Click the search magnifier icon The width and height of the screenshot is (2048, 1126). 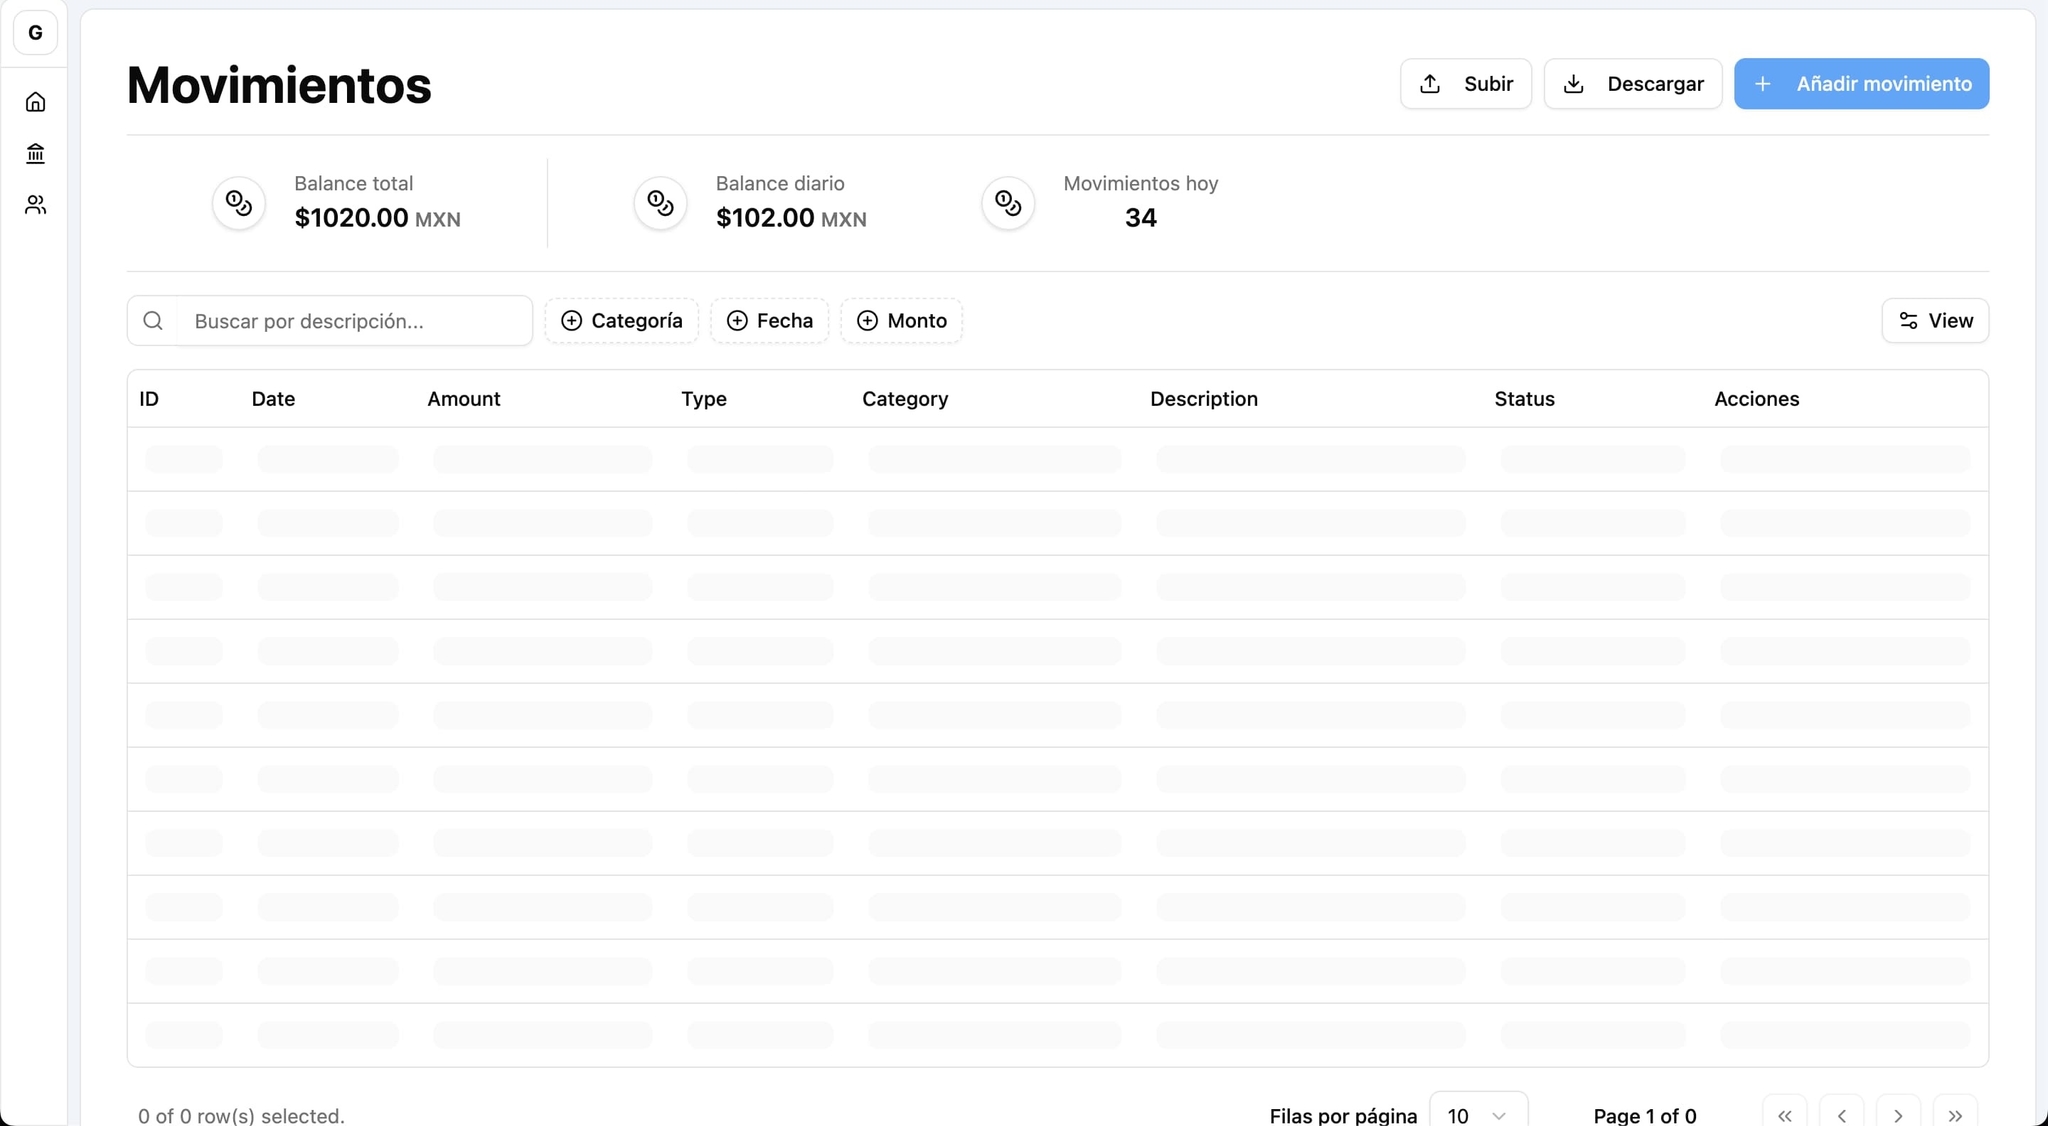(x=153, y=321)
